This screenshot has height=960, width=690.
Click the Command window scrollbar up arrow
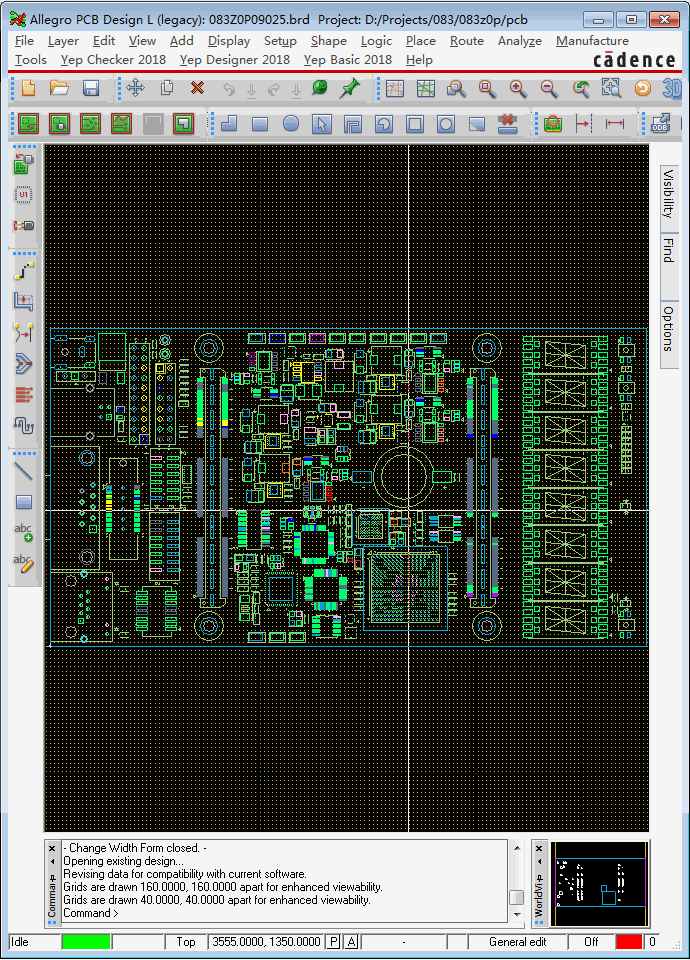pyautogui.click(x=517, y=848)
